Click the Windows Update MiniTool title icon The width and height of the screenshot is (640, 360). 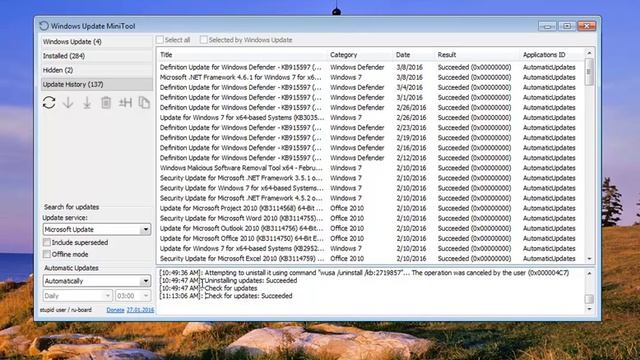click(x=44, y=26)
